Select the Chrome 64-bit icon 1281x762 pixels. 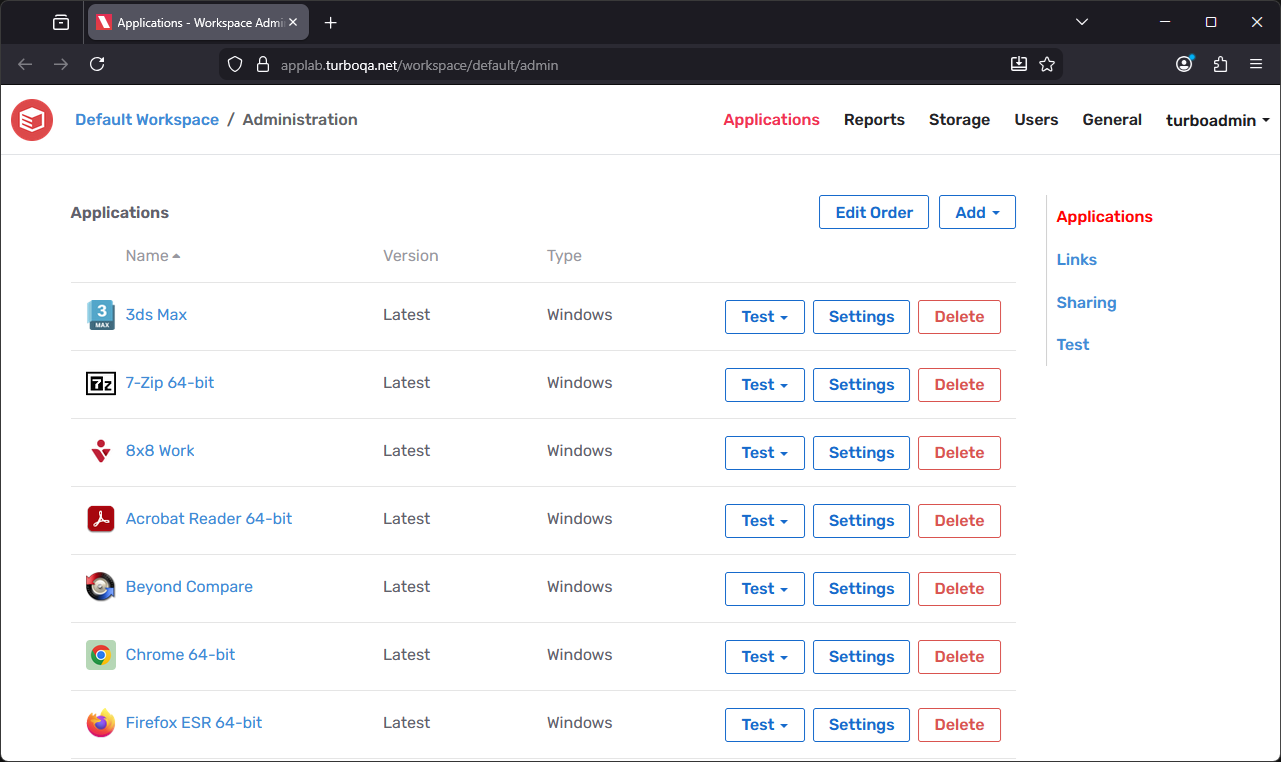(x=100, y=654)
